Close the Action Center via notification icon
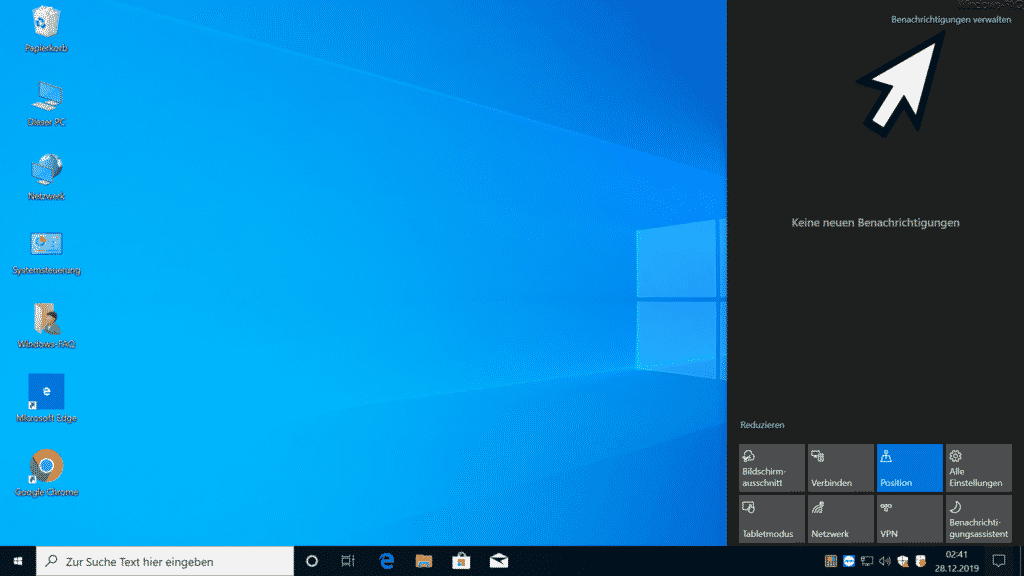The image size is (1024, 576). pyautogui.click(x=999, y=561)
